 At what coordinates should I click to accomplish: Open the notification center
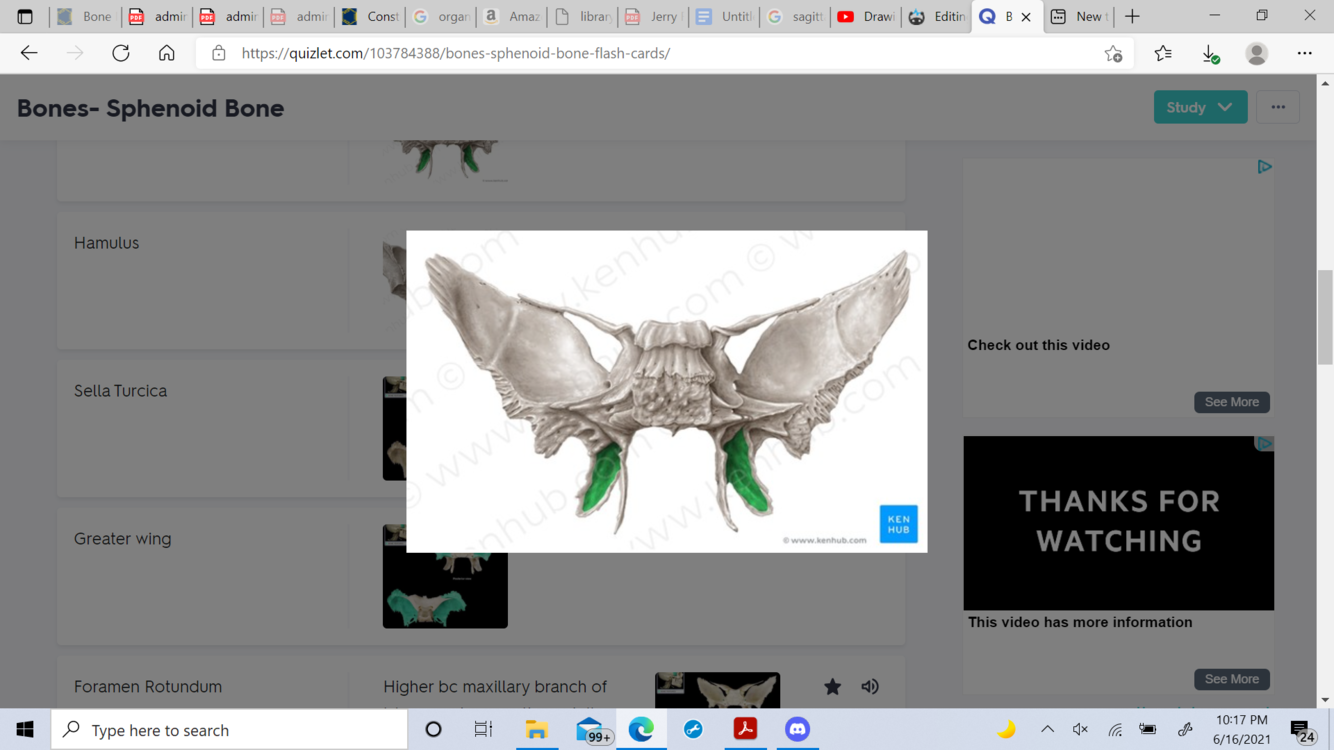coord(1301,731)
